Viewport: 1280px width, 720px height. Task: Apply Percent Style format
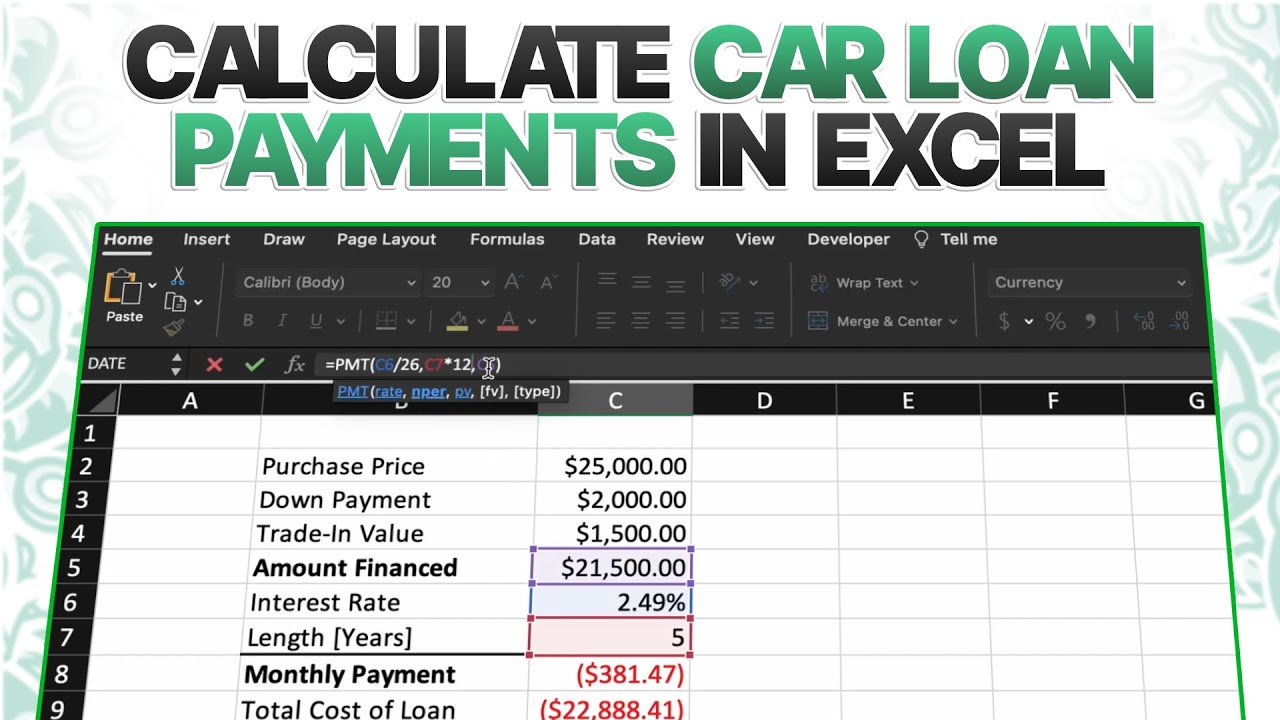(x=1055, y=322)
